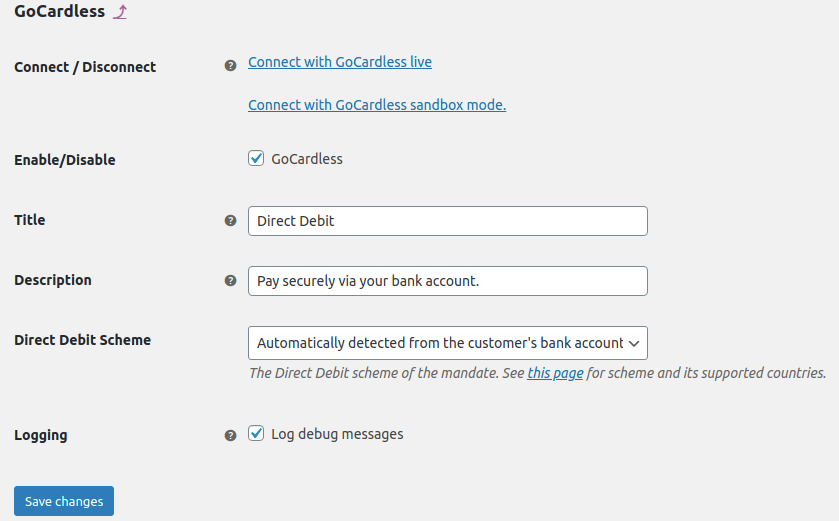Image resolution: width=839 pixels, height=521 pixels.
Task: Disable the GoCardless payment checkbox
Action: (x=256, y=158)
